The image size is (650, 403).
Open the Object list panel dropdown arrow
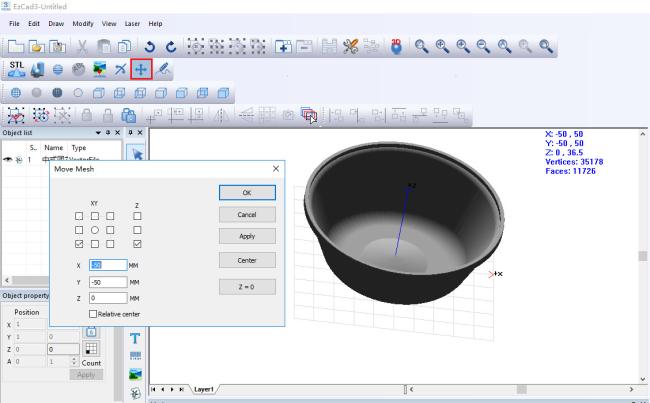click(x=97, y=132)
